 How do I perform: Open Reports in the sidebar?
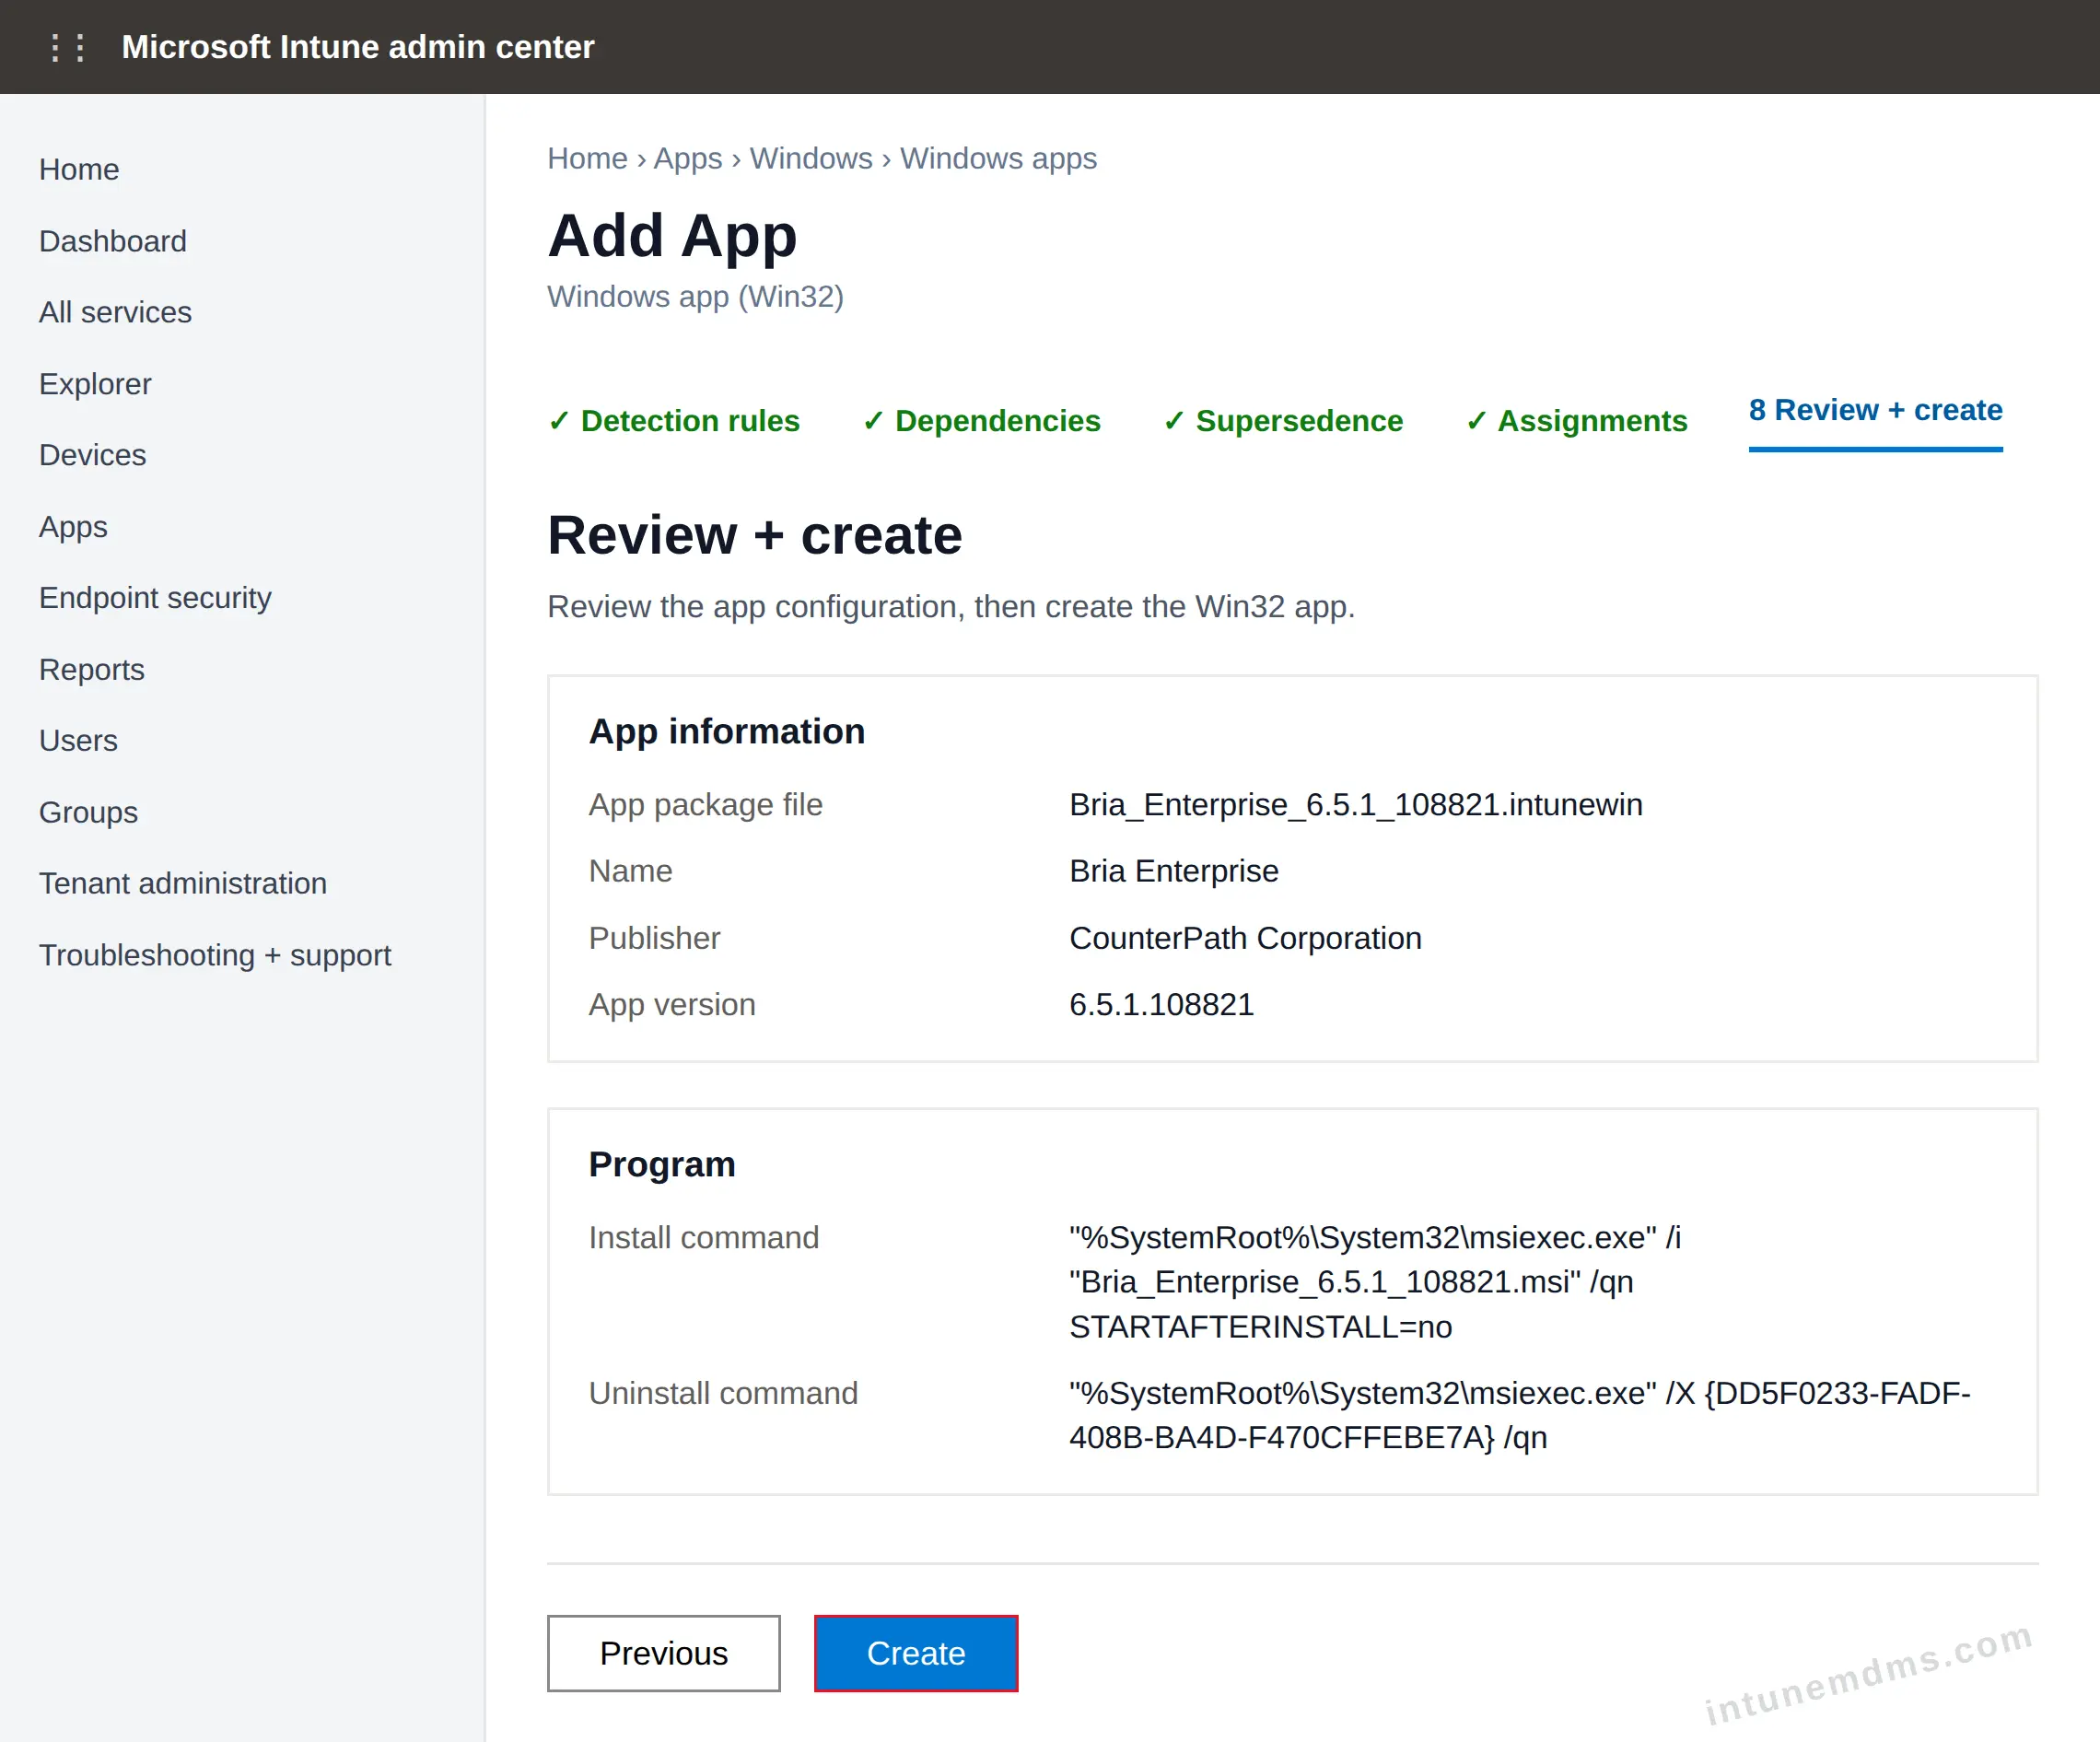pos(92,669)
